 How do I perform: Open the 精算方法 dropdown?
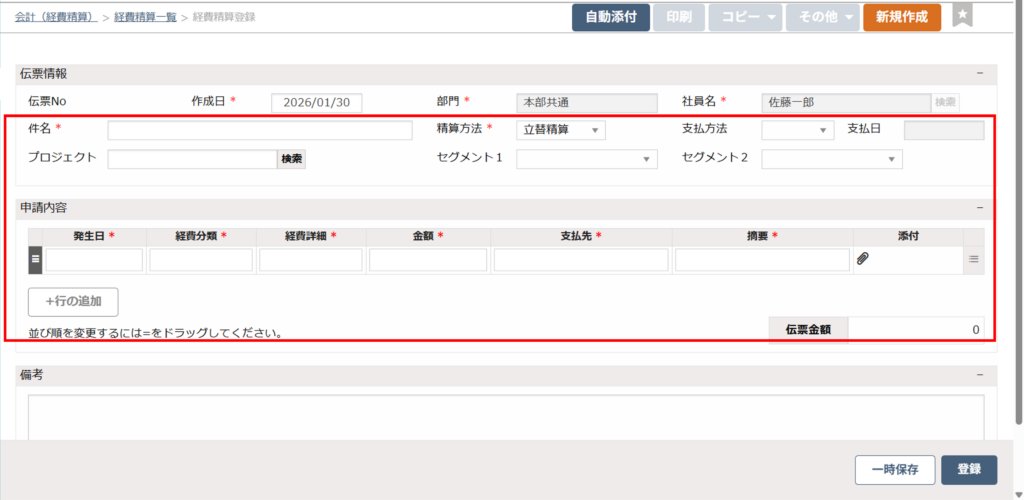point(560,130)
